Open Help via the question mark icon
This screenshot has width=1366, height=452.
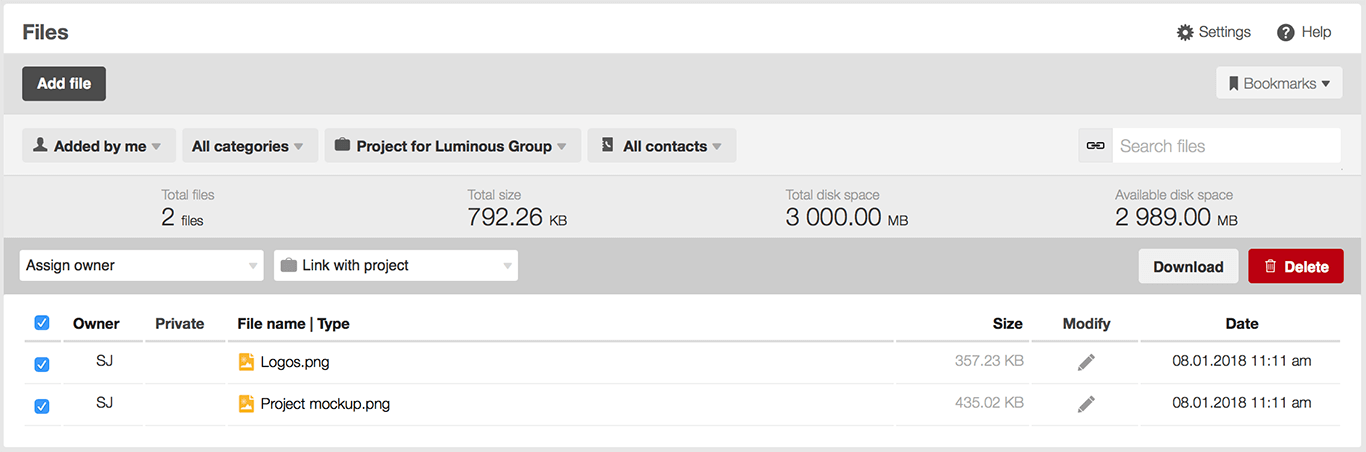[x=1286, y=32]
